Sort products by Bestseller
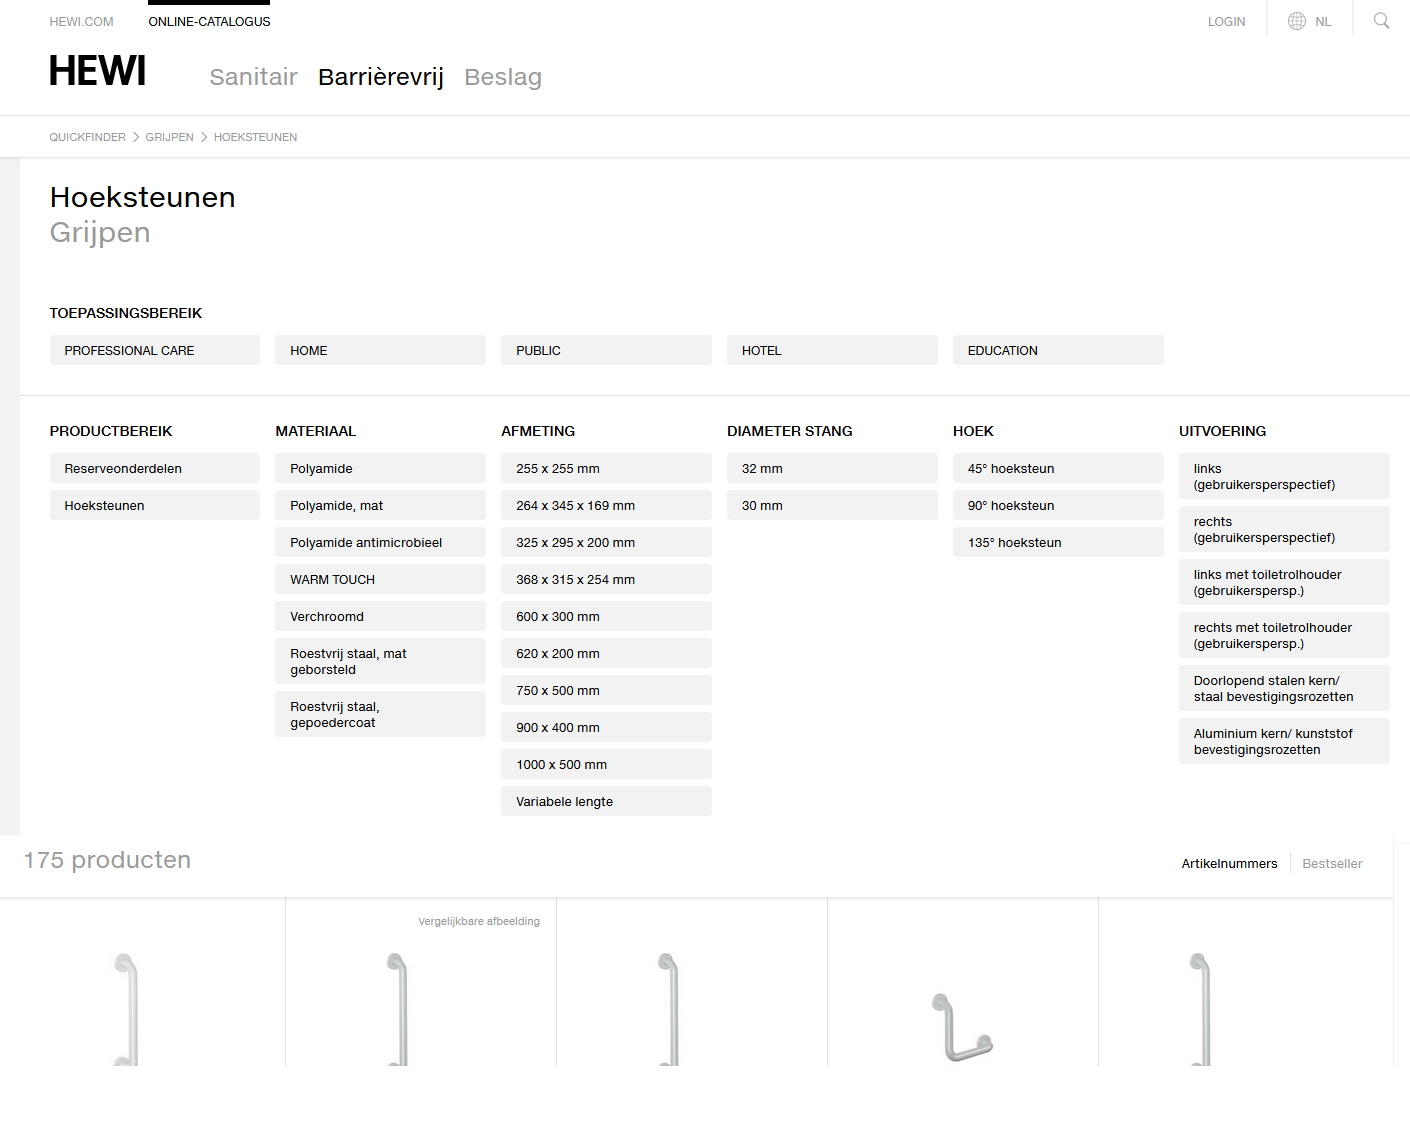This screenshot has height=1133, width=1410. point(1331,863)
